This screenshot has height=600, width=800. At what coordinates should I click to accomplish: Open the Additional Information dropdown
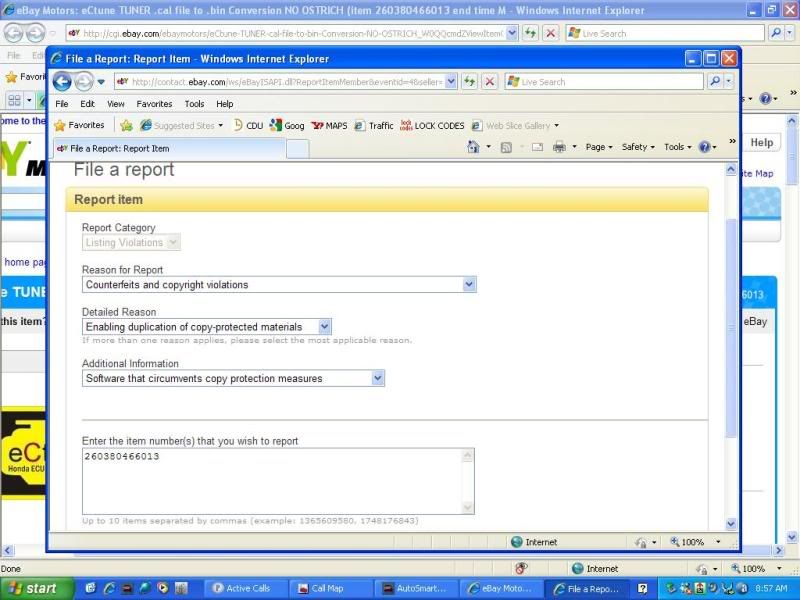pyautogui.click(x=378, y=378)
